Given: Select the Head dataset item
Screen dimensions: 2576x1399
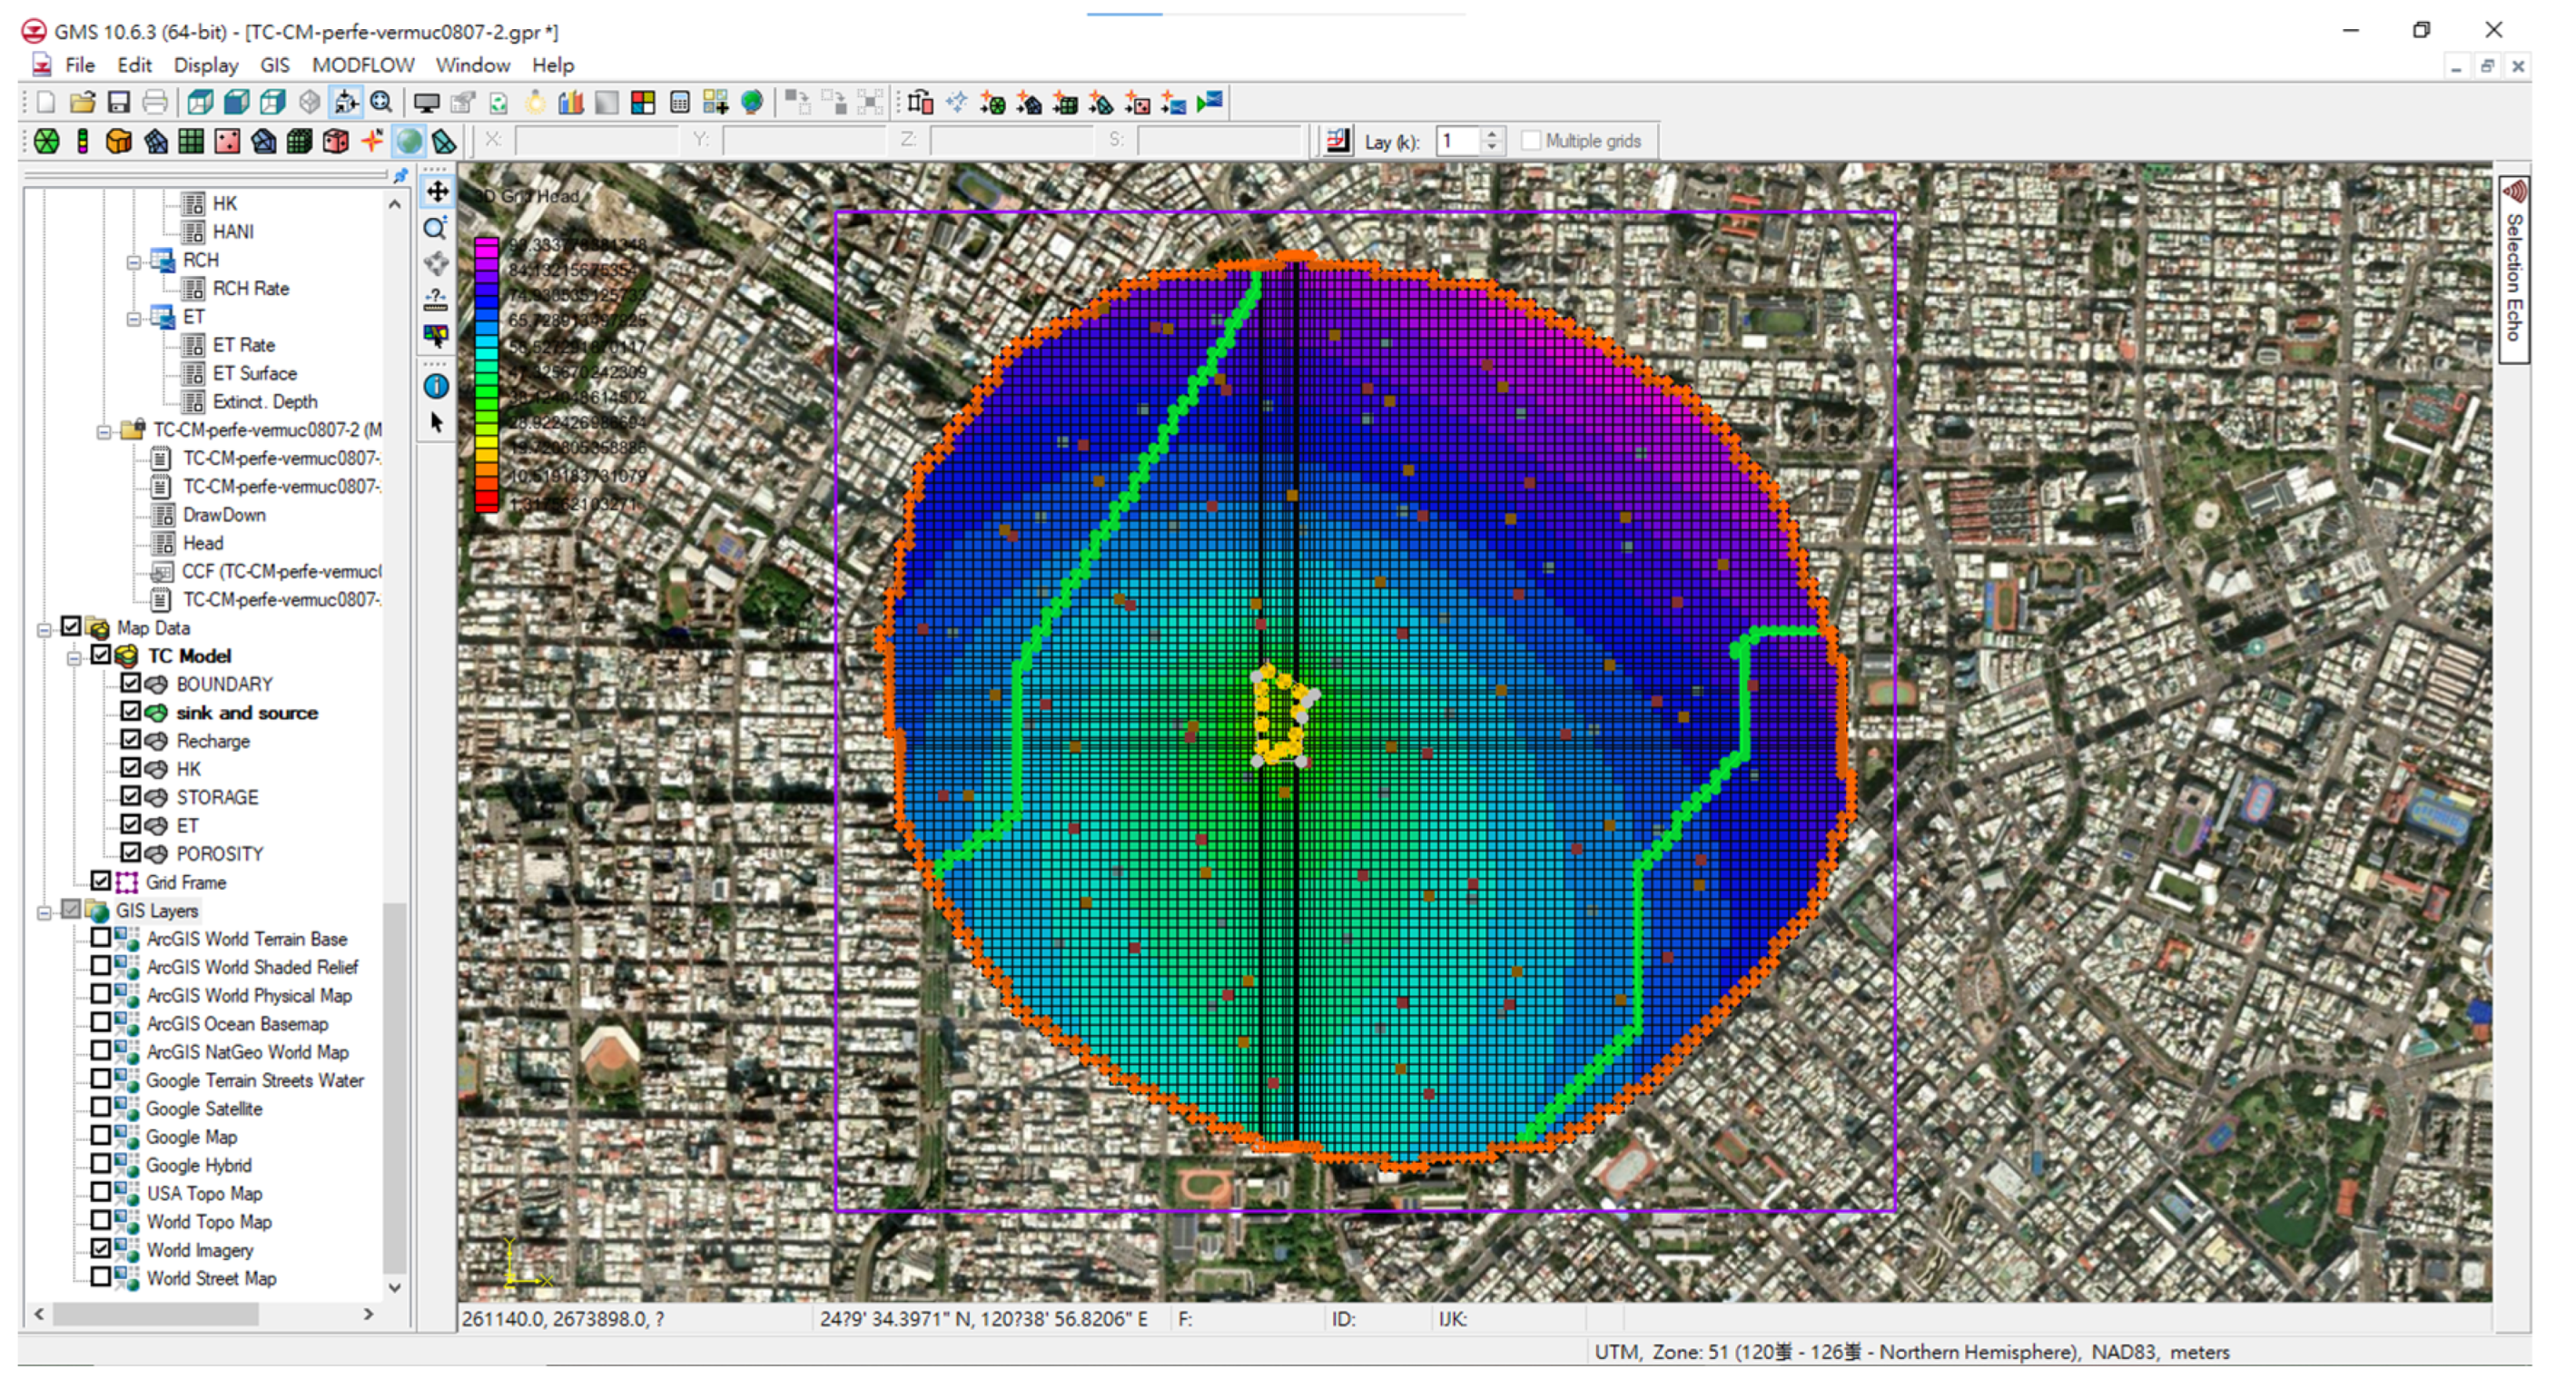Looking at the screenshot, I should tap(203, 543).
